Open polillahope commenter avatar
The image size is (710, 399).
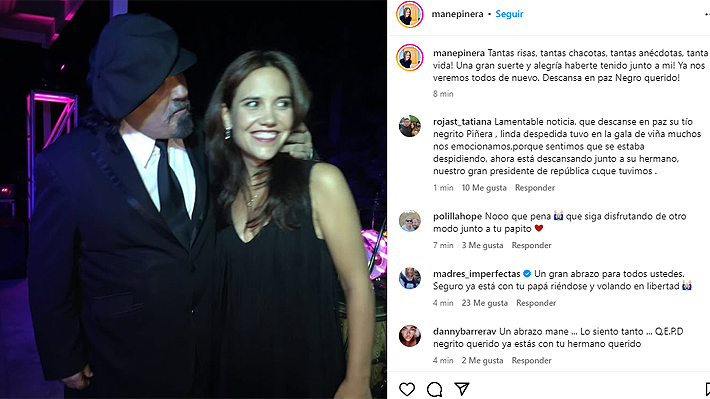click(410, 221)
